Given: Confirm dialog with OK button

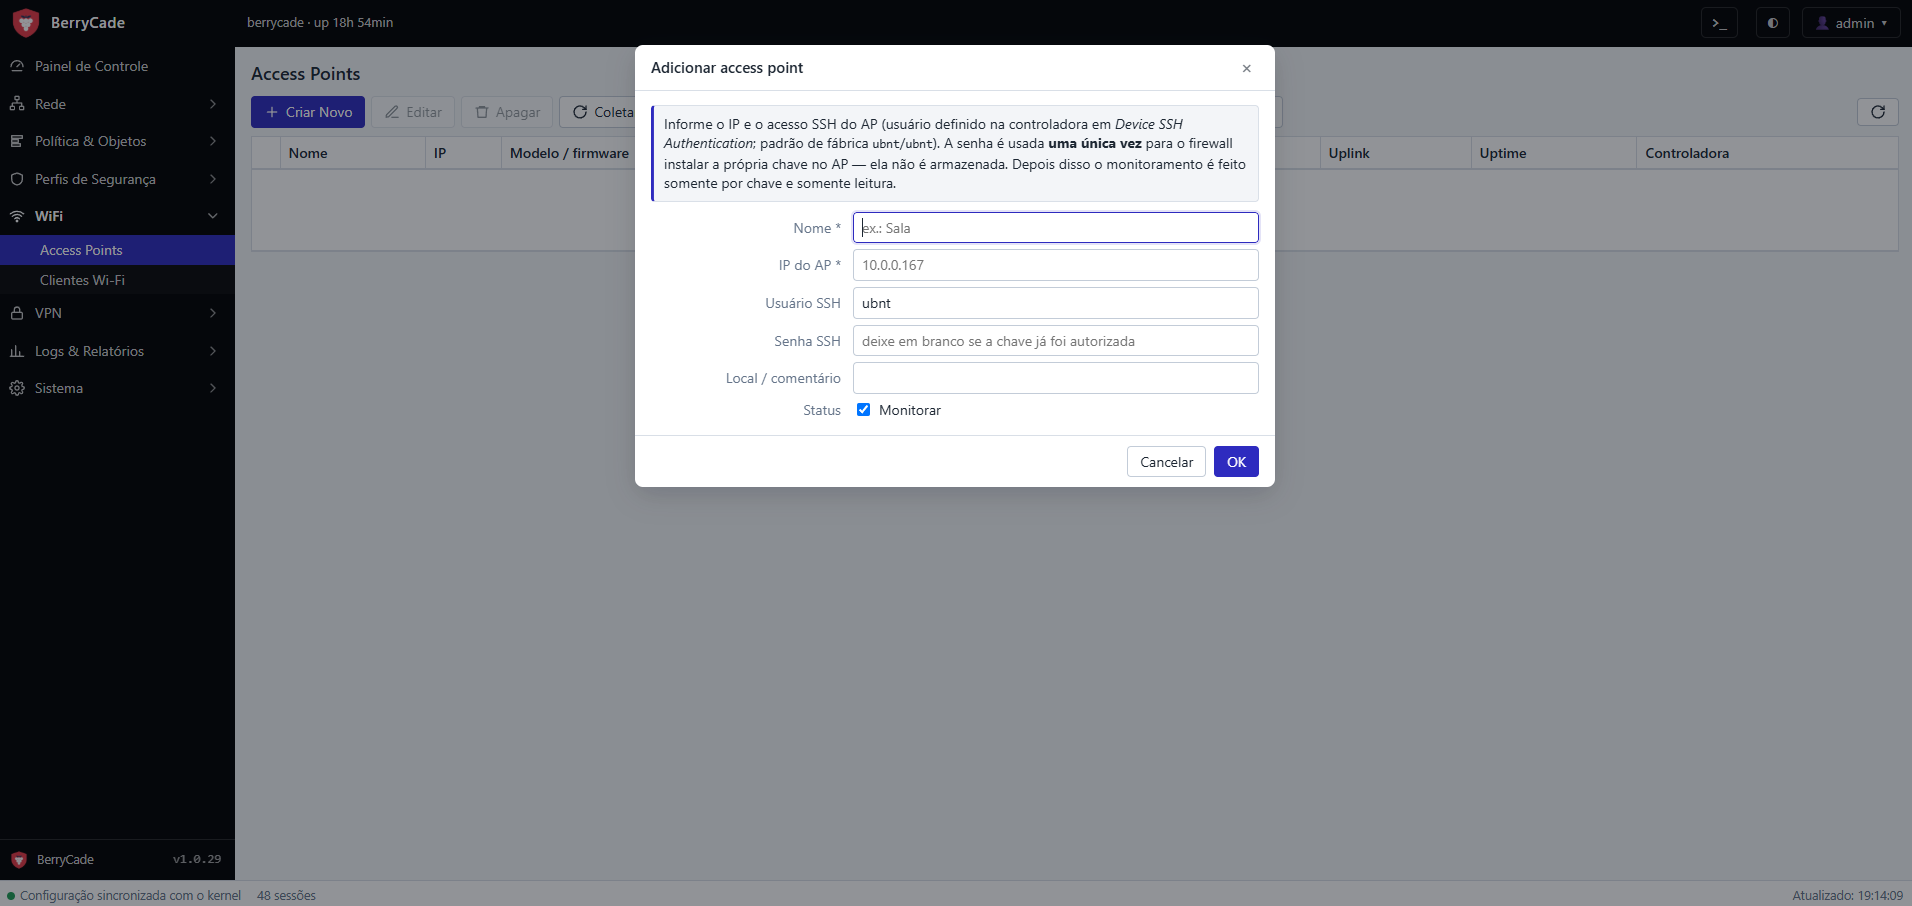Looking at the screenshot, I should pos(1236,462).
